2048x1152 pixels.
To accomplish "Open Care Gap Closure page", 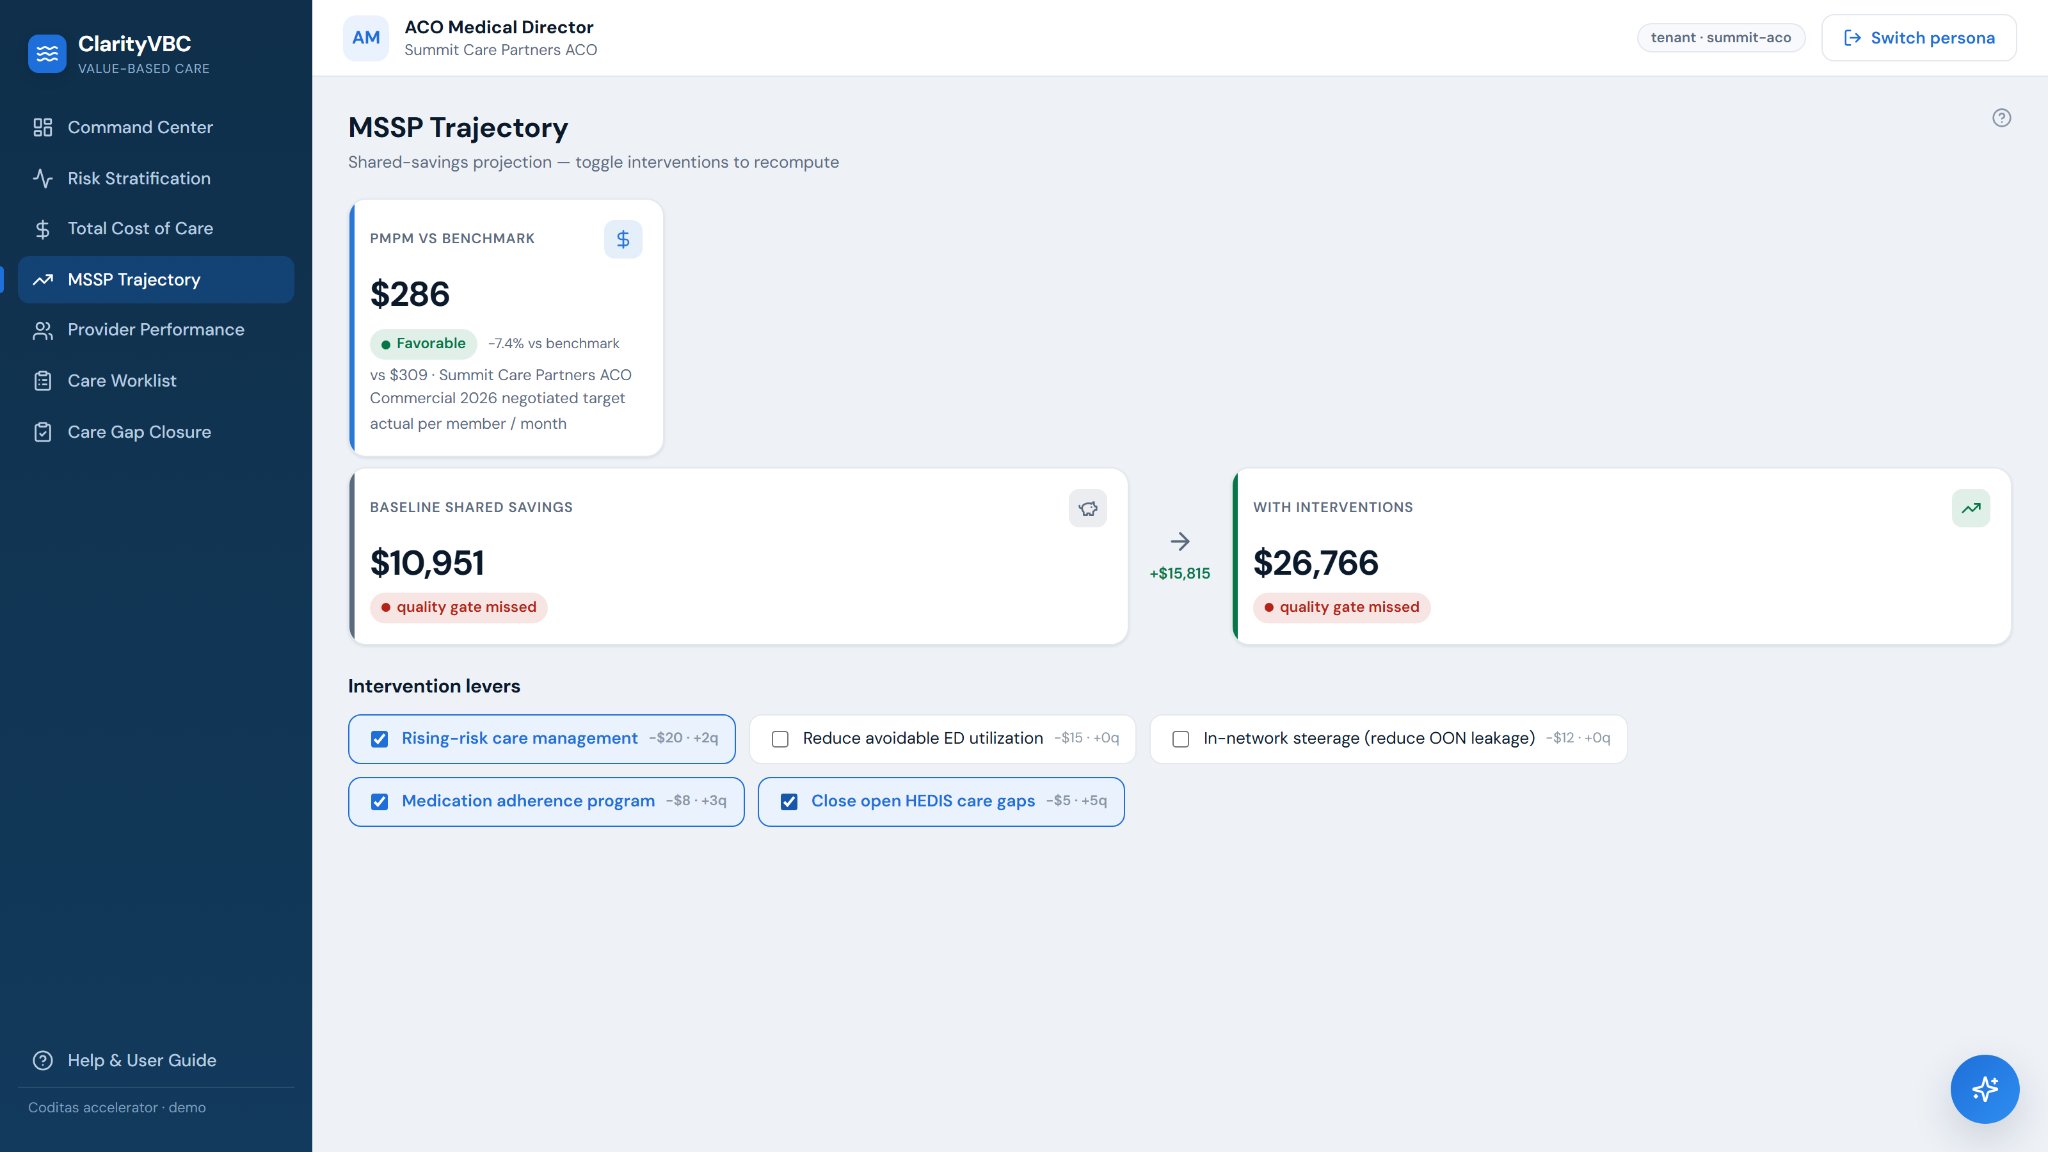I will click(x=156, y=432).
